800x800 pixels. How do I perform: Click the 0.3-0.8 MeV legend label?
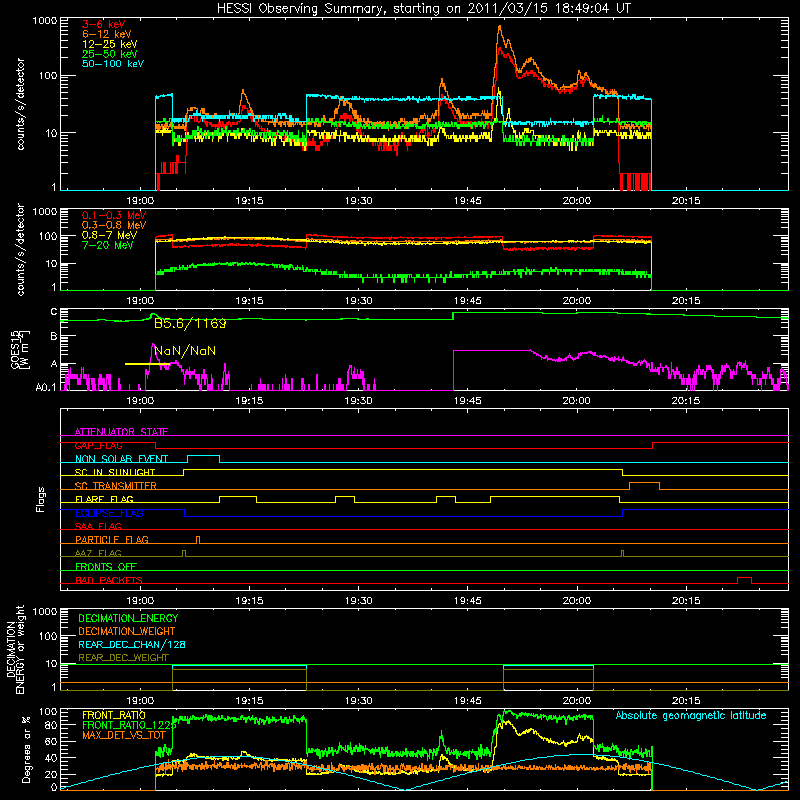click(114, 225)
